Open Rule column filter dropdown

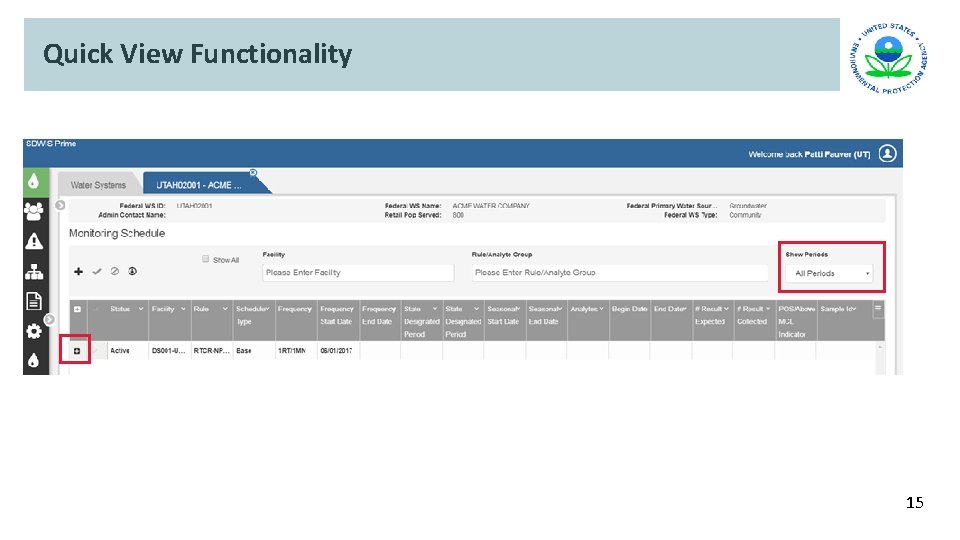(x=225, y=309)
